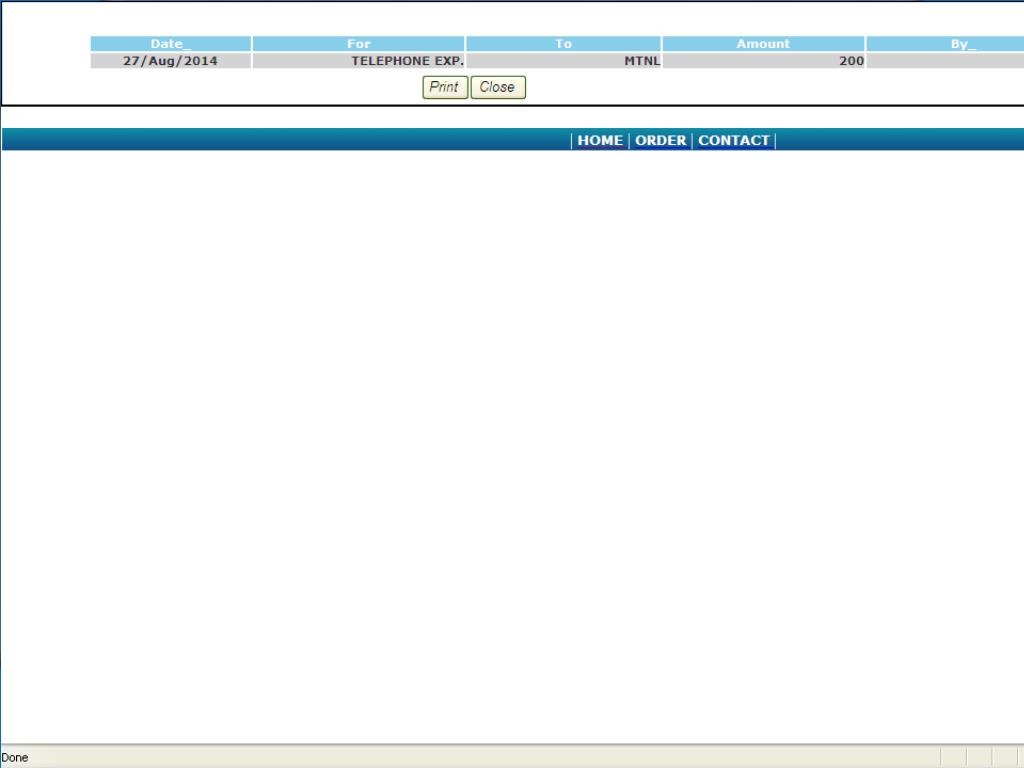Viewport: 1024px width, 768px height.
Task: Open the CONTACT navigation link
Action: [734, 141]
